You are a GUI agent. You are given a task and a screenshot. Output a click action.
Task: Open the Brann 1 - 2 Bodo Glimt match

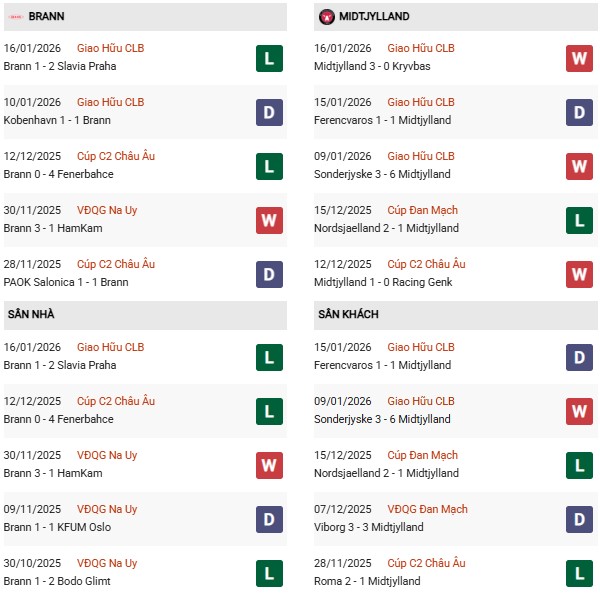55,581
